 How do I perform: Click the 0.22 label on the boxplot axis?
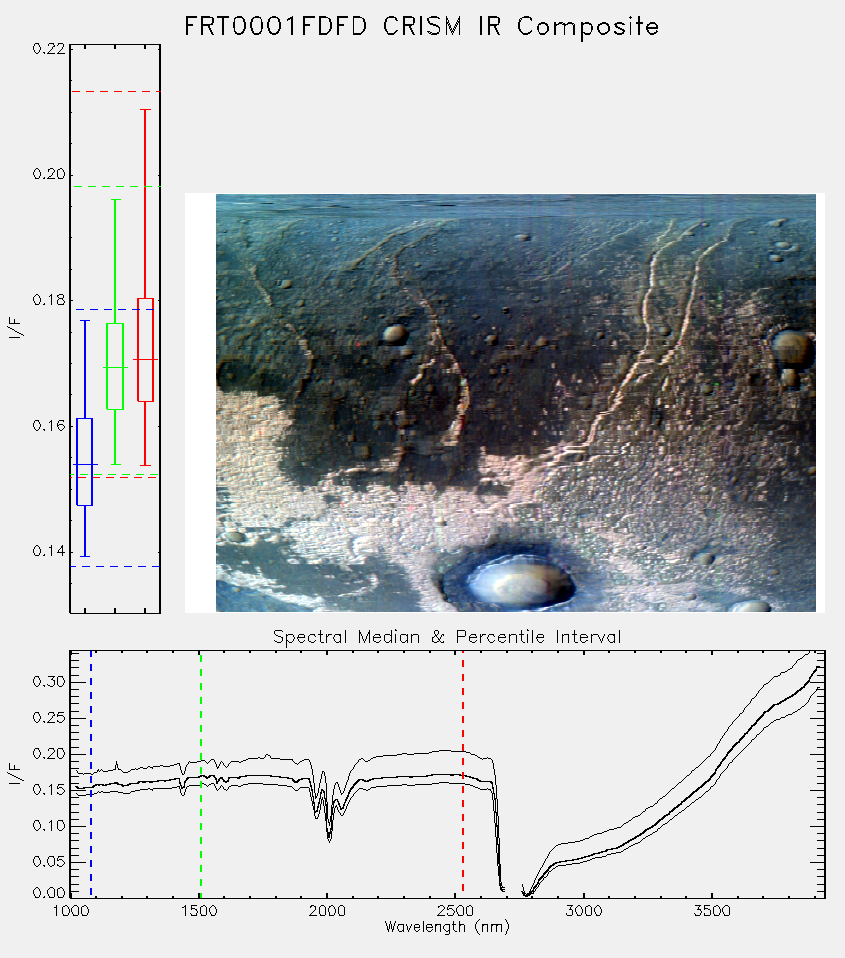(49, 48)
